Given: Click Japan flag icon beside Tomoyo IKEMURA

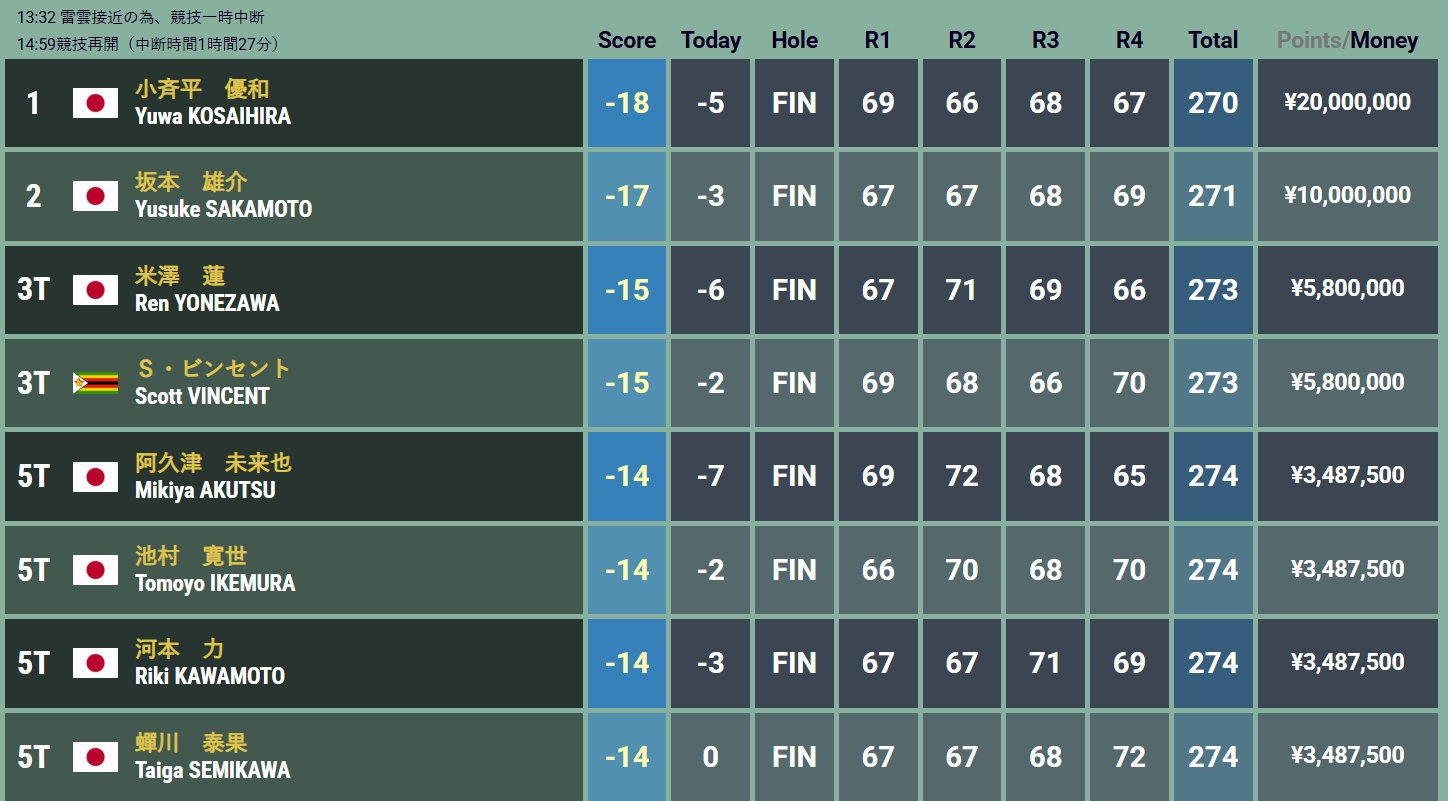Looking at the screenshot, I should (95, 570).
